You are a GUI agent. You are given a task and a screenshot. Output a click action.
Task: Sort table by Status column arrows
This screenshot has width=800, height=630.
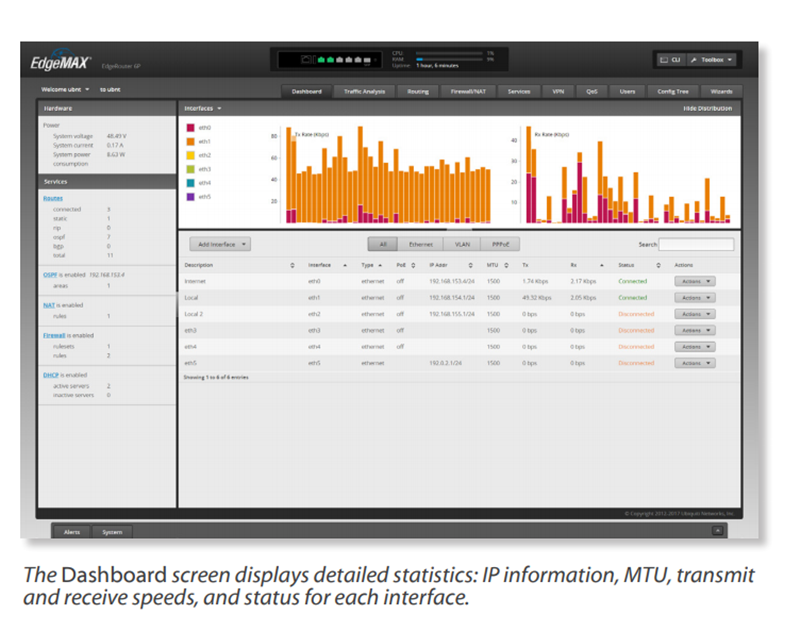click(658, 265)
